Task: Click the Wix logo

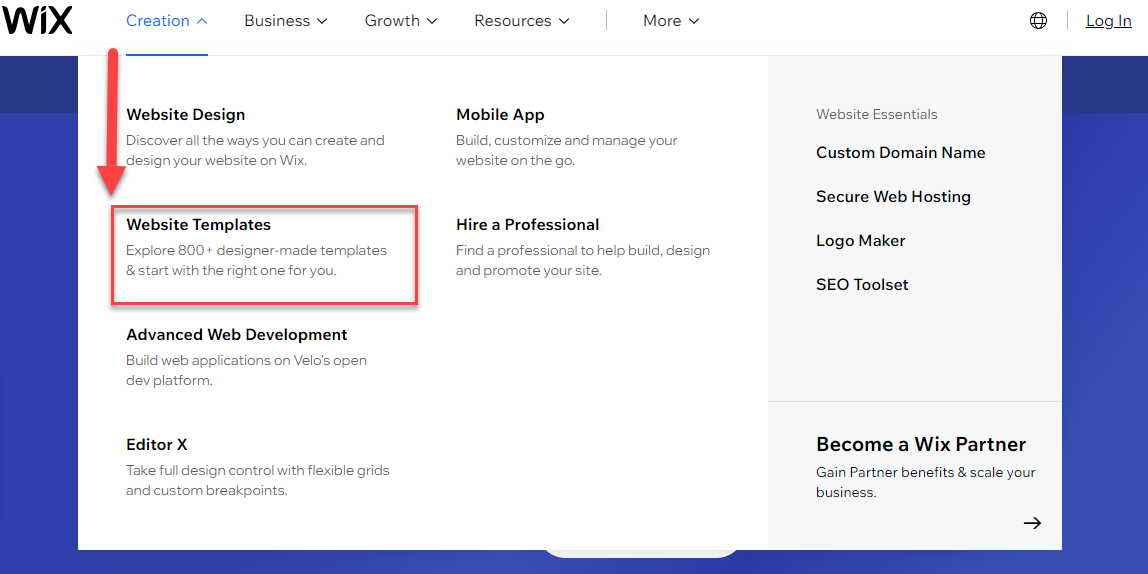Action: tap(37, 20)
